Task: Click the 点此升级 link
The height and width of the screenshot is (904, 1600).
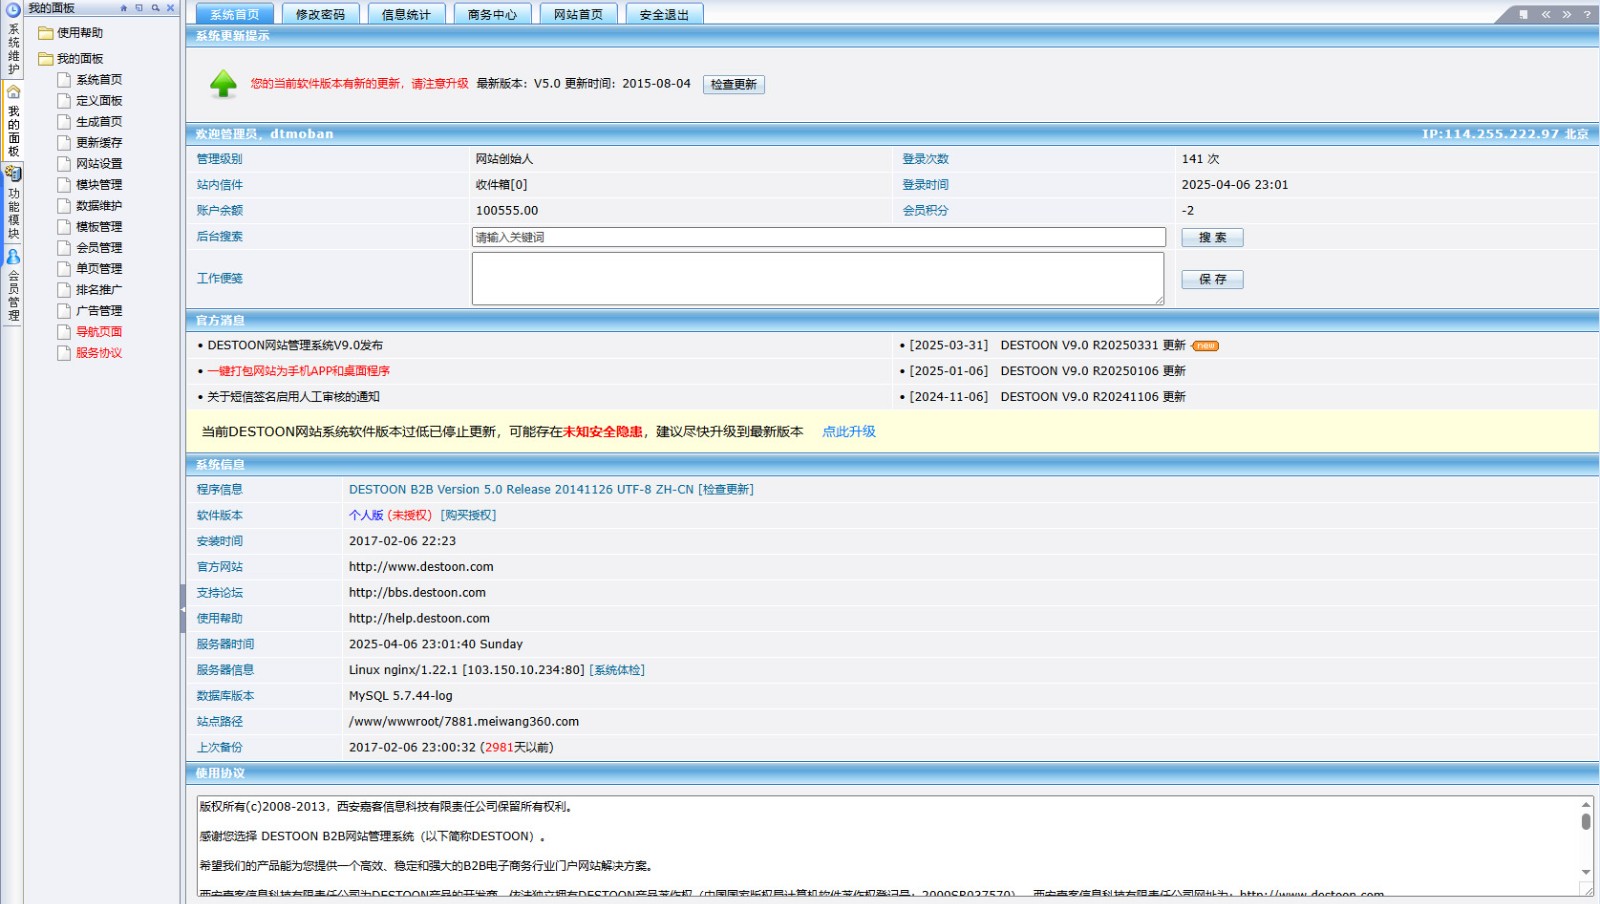Action: pos(848,432)
